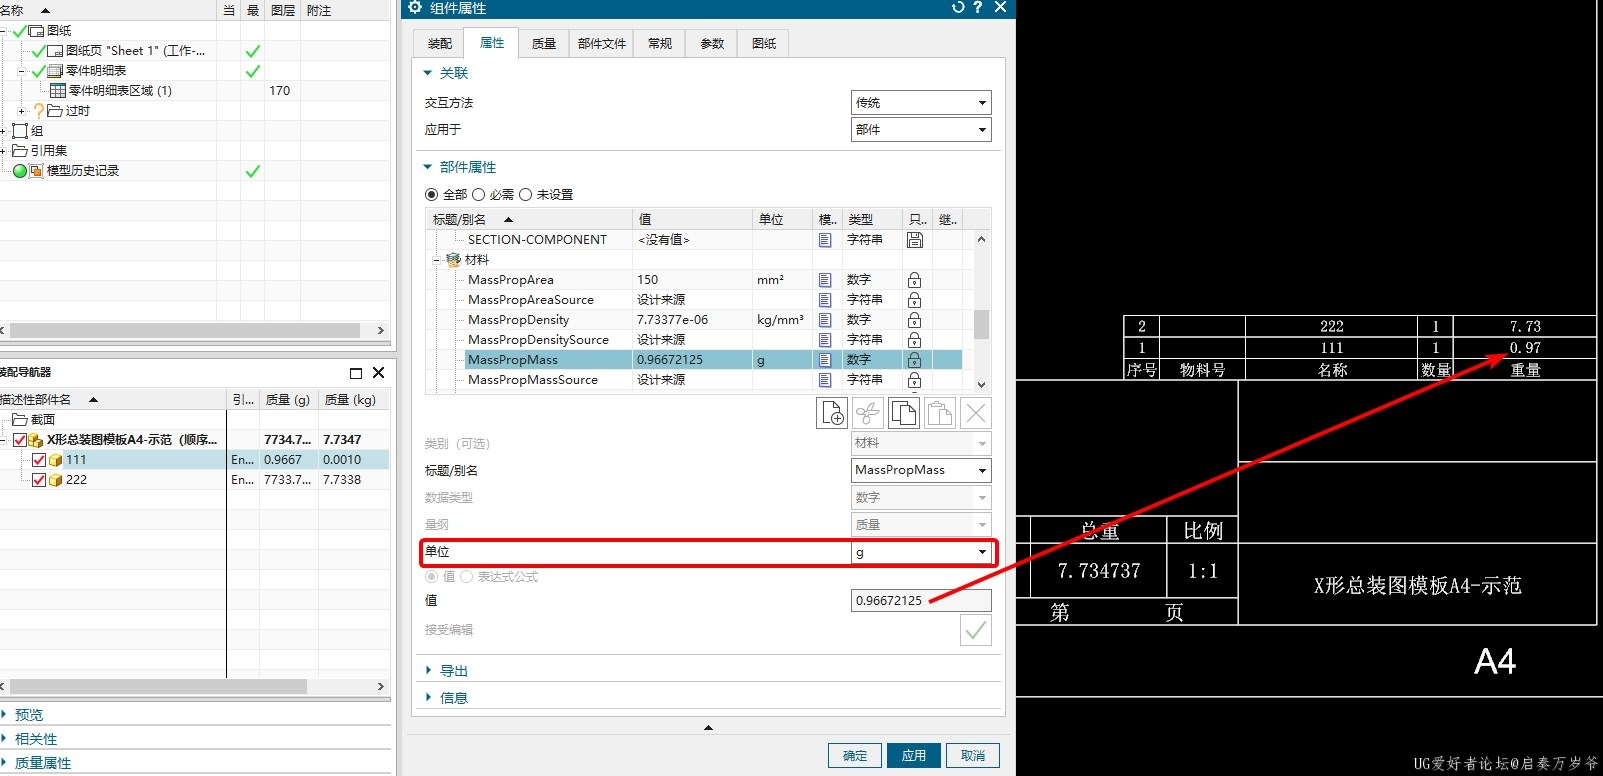Click the collapse arrow at dialog bottom
This screenshot has width=1603, height=776.
[x=709, y=728]
